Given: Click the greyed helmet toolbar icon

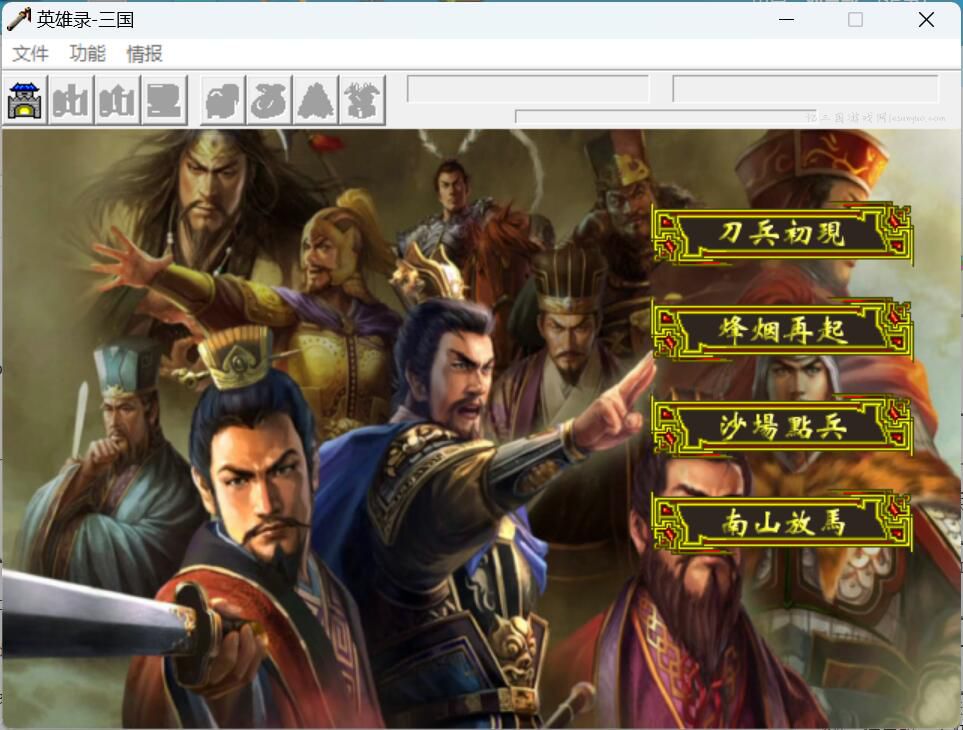Looking at the screenshot, I should coord(222,100).
